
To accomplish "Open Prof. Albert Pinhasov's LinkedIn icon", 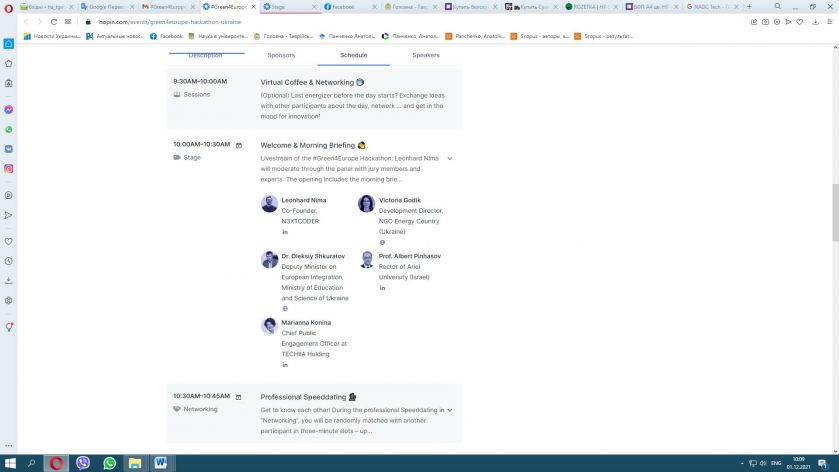I will click(382, 288).
